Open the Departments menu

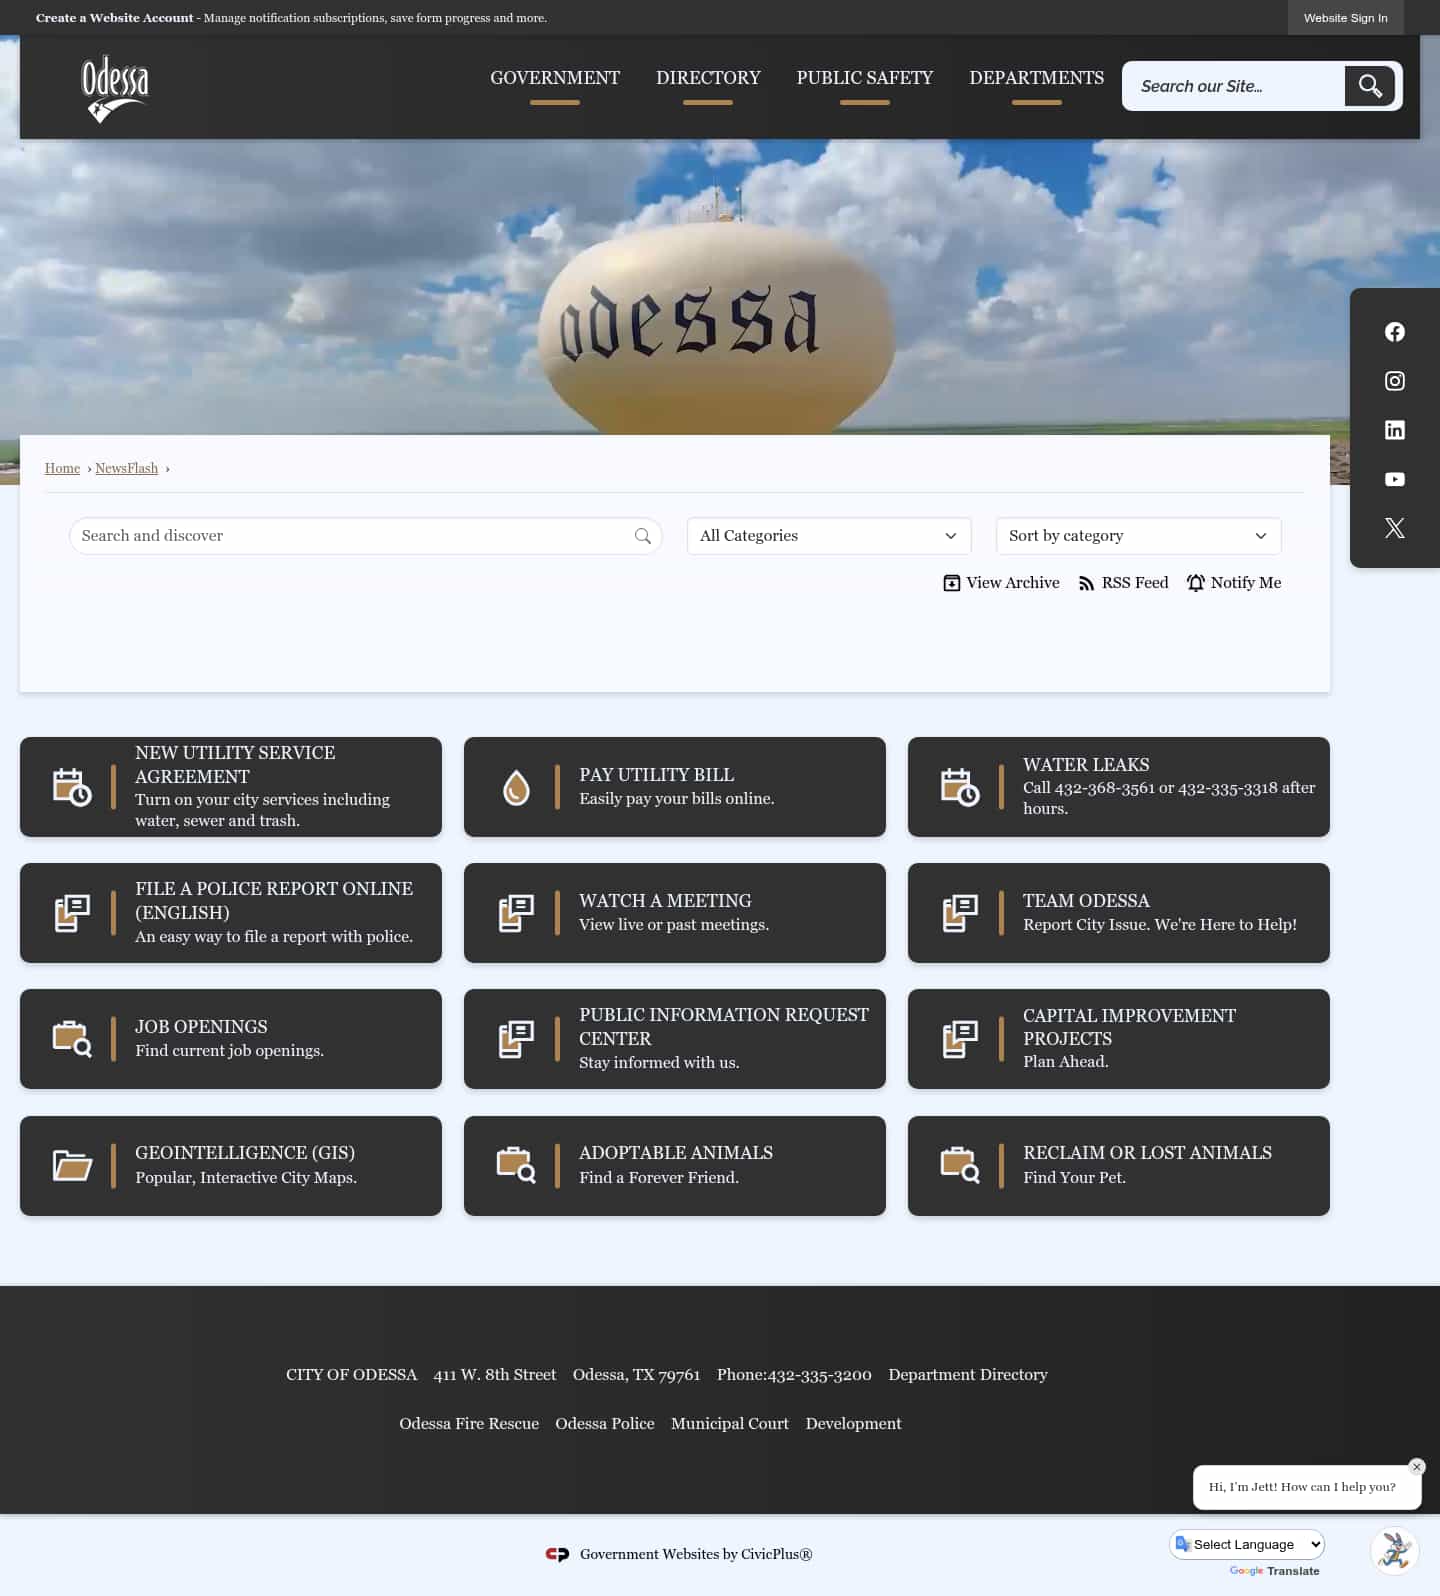1037,78
